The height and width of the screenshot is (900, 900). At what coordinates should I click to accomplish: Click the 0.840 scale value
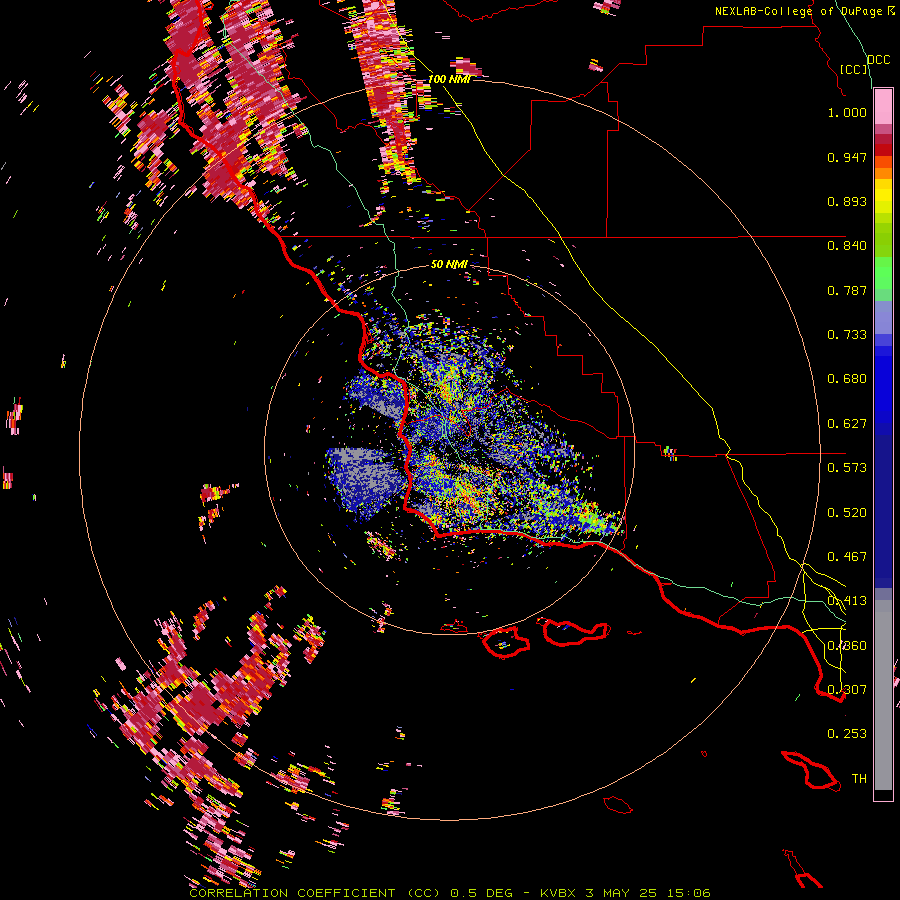pos(847,246)
